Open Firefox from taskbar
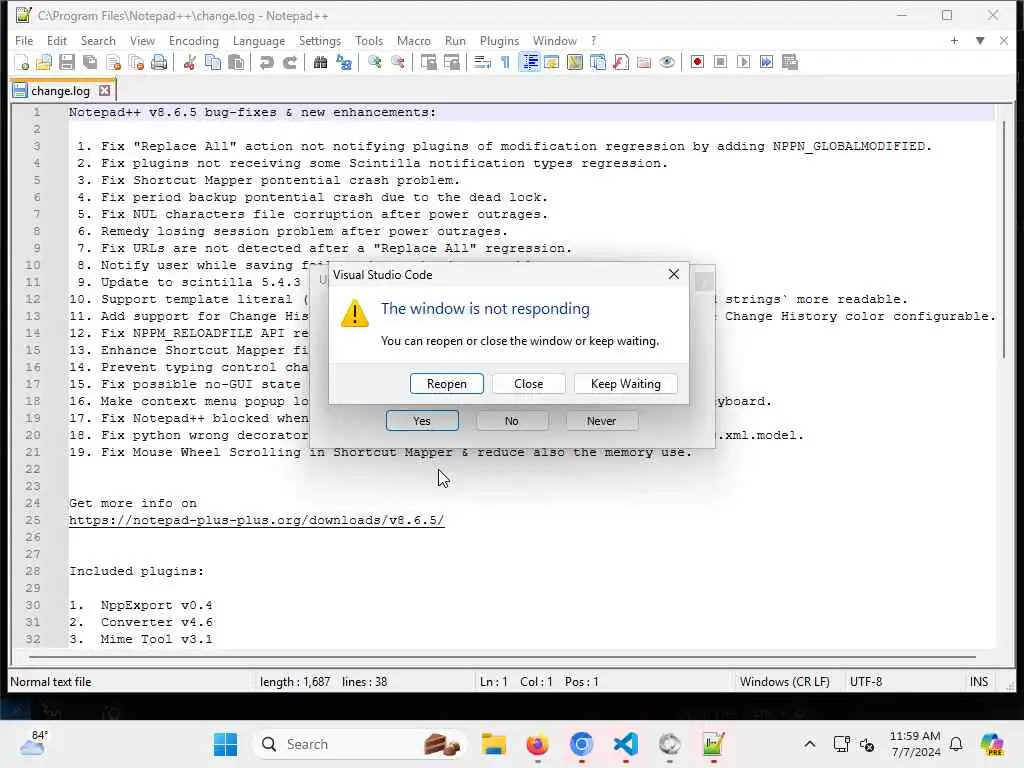 pyautogui.click(x=537, y=744)
